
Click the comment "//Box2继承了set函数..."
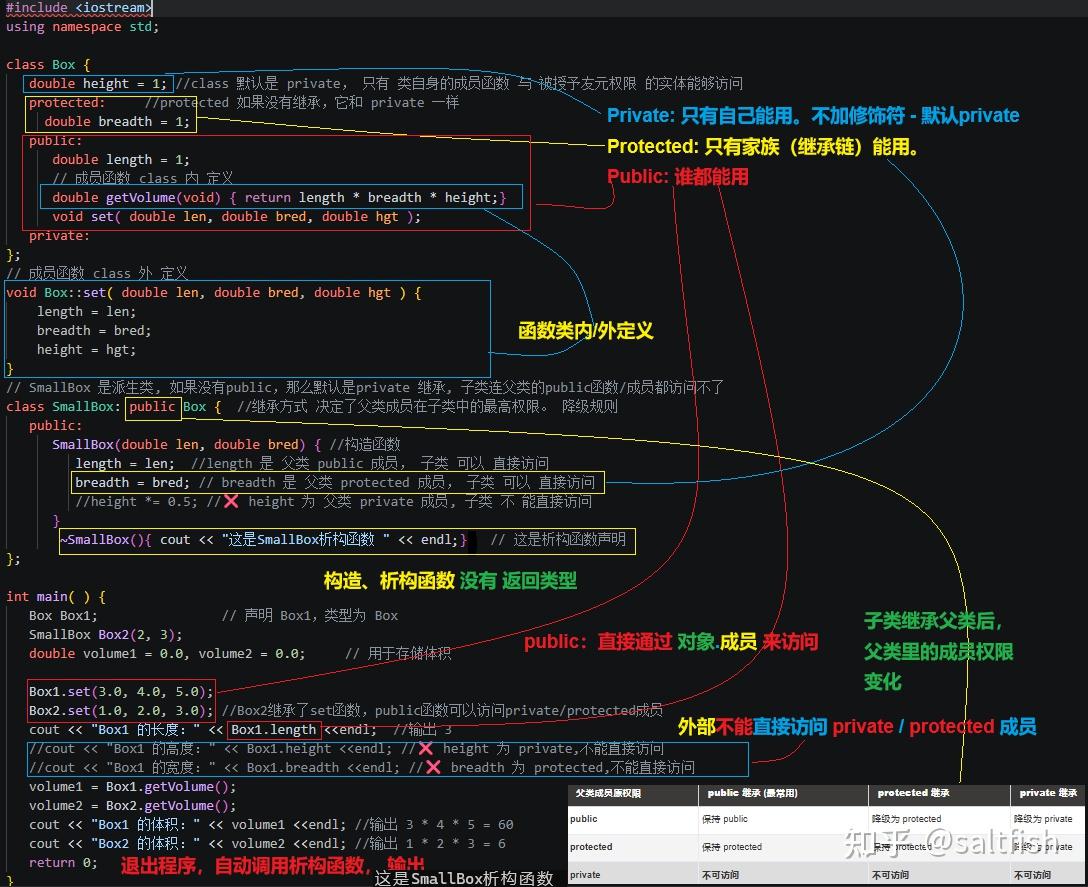(442, 711)
